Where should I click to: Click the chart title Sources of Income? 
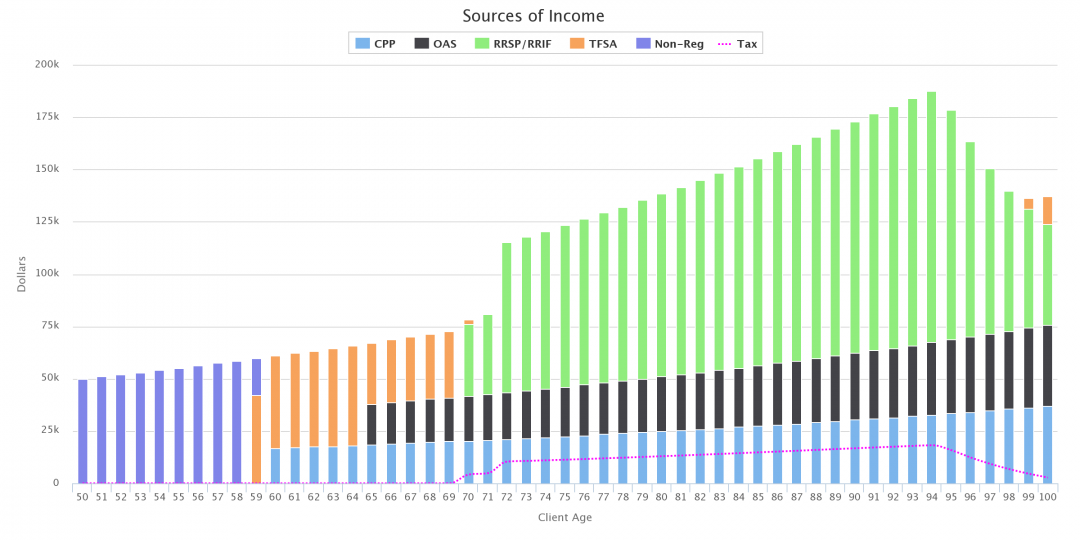[x=533, y=16]
